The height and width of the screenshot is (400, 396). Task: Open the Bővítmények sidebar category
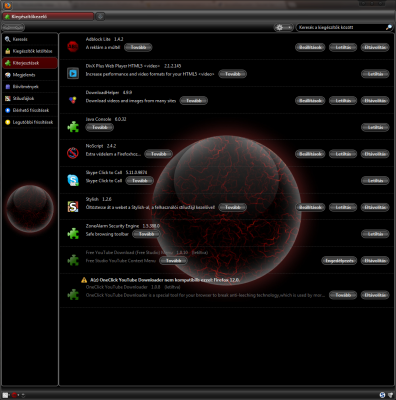[30, 87]
